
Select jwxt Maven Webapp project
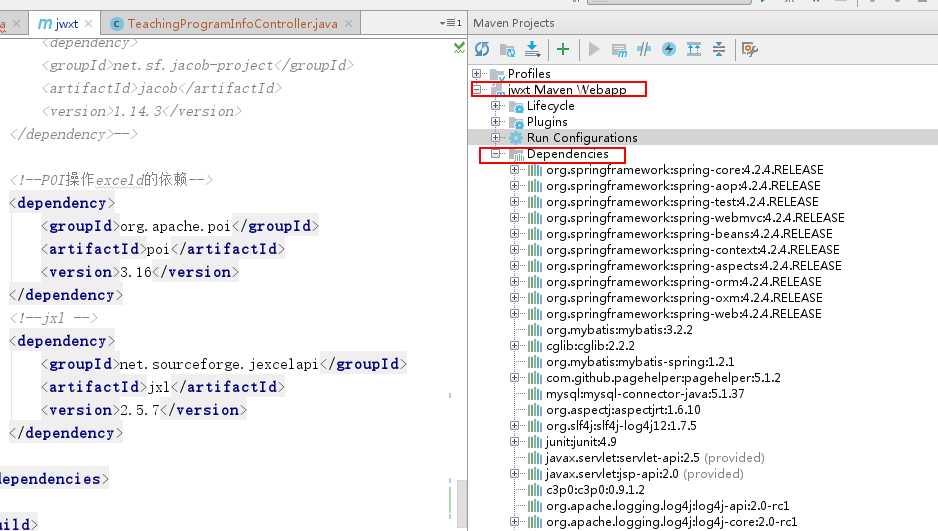point(567,90)
